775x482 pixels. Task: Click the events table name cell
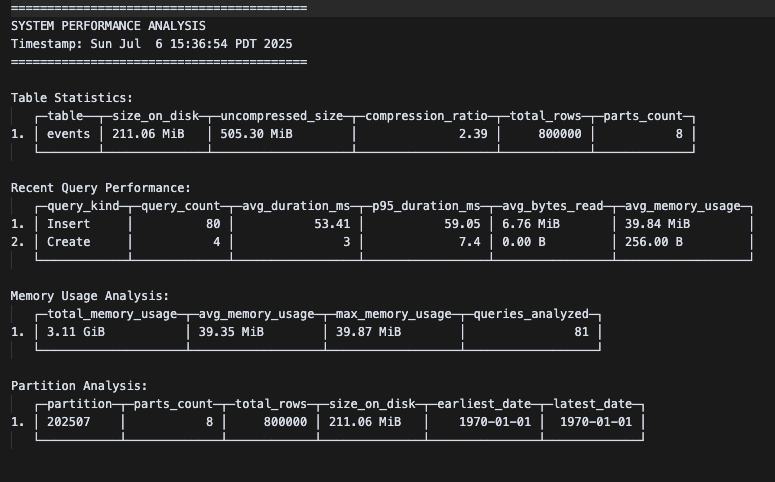pyautogui.click(x=68, y=134)
